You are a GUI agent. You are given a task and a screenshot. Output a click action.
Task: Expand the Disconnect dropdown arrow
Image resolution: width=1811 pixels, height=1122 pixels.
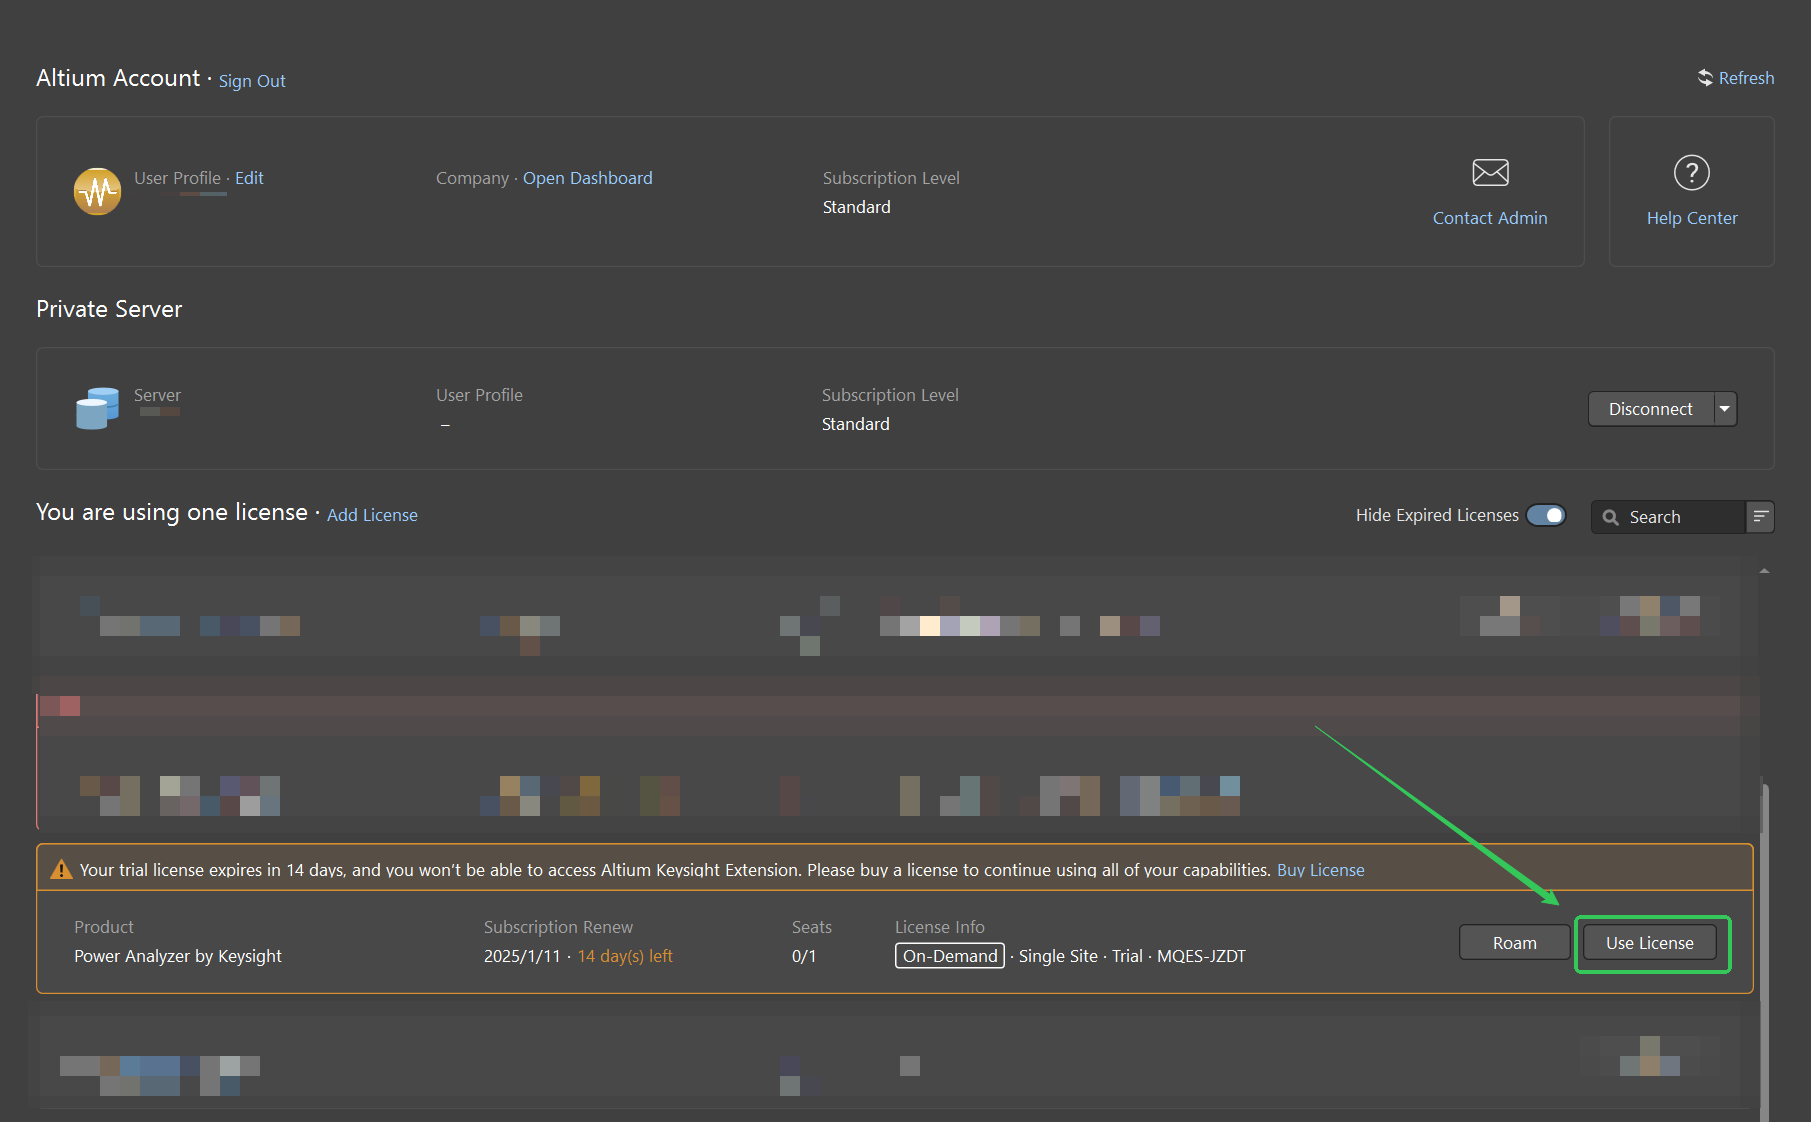coord(1725,409)
